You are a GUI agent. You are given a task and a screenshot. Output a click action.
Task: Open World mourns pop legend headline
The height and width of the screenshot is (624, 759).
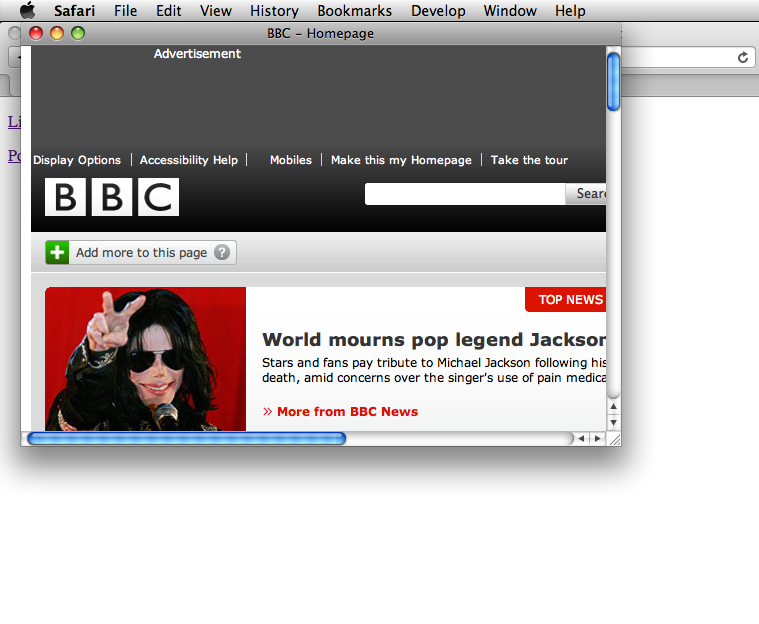coord(434,339)
